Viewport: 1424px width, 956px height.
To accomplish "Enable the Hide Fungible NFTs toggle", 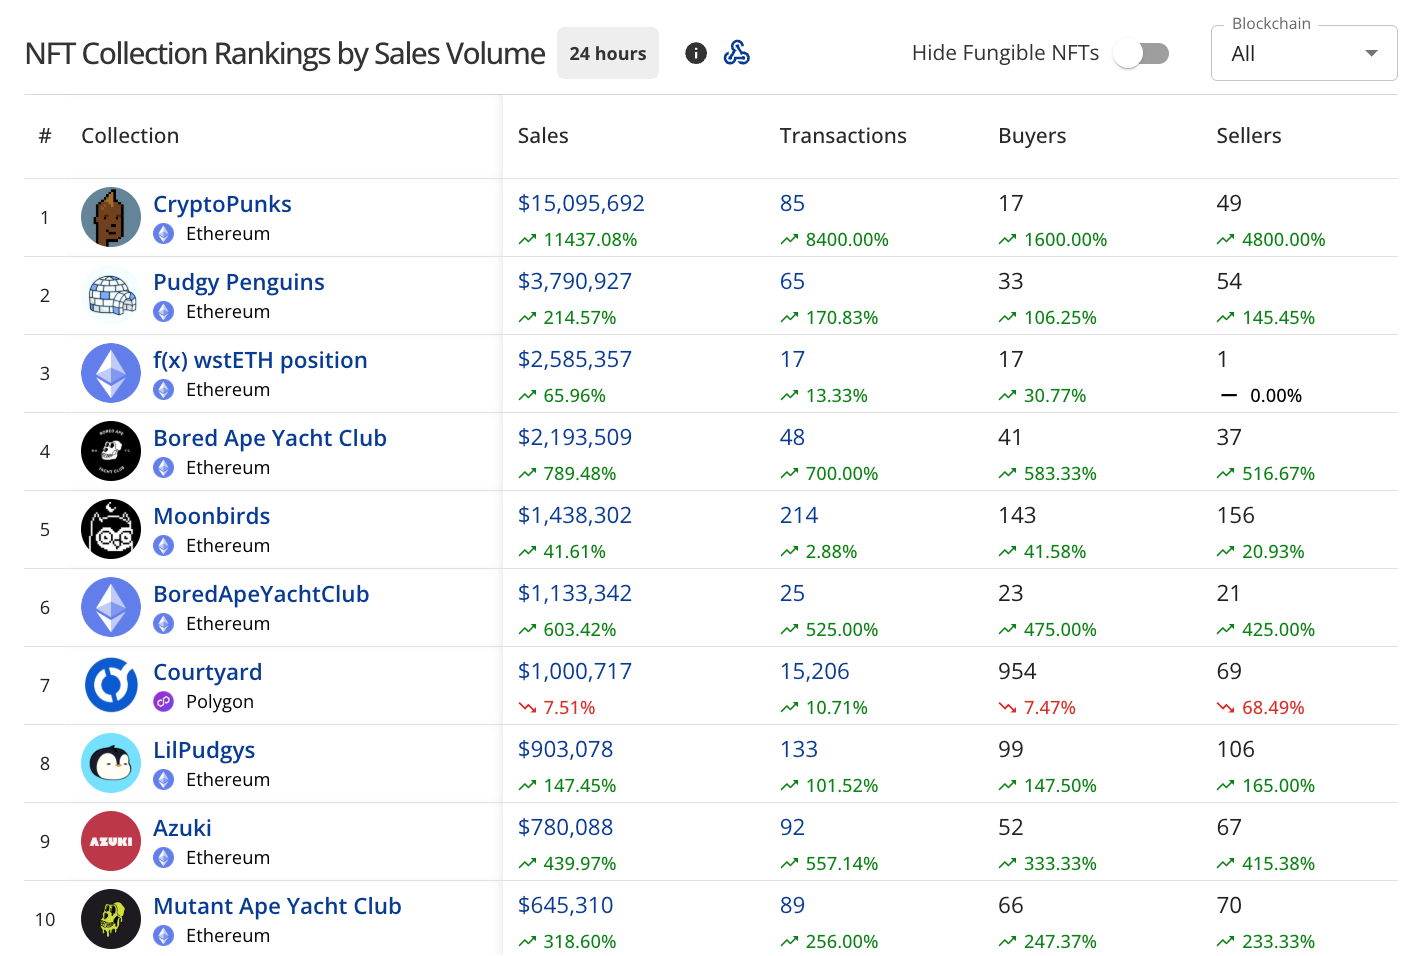I will pos(1142,53).
